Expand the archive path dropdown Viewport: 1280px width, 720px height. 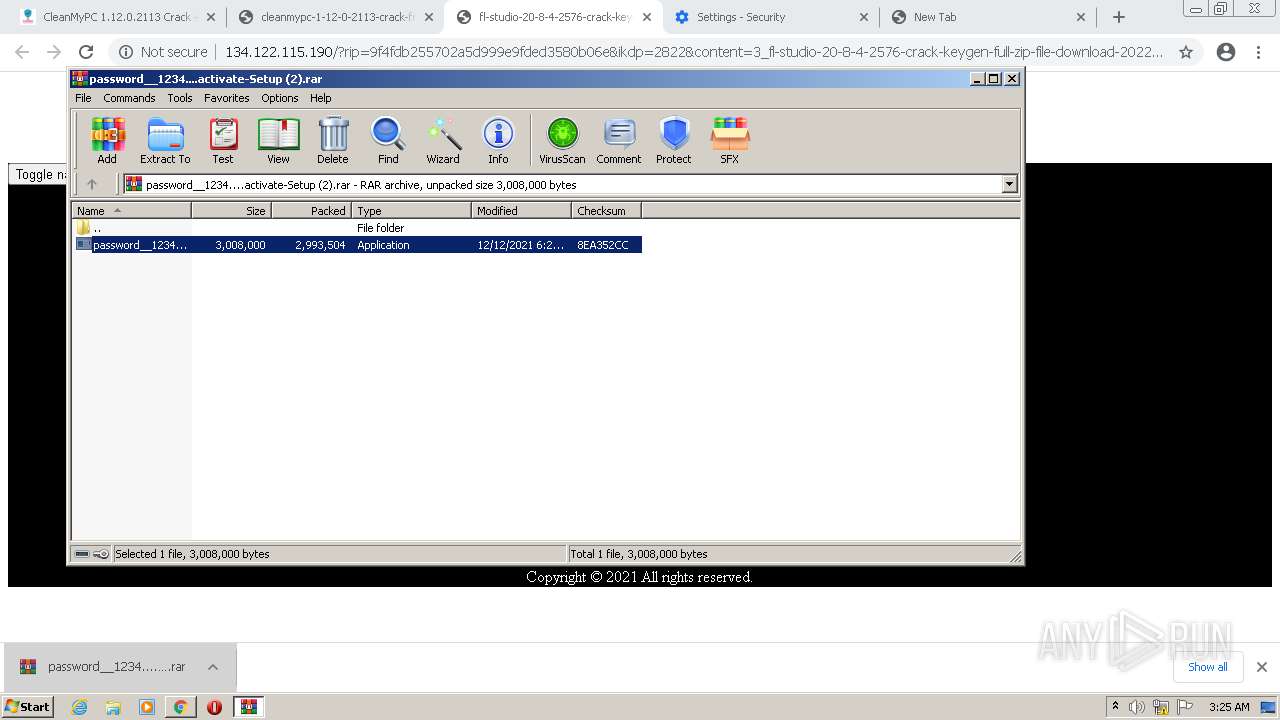[1009, 184]
